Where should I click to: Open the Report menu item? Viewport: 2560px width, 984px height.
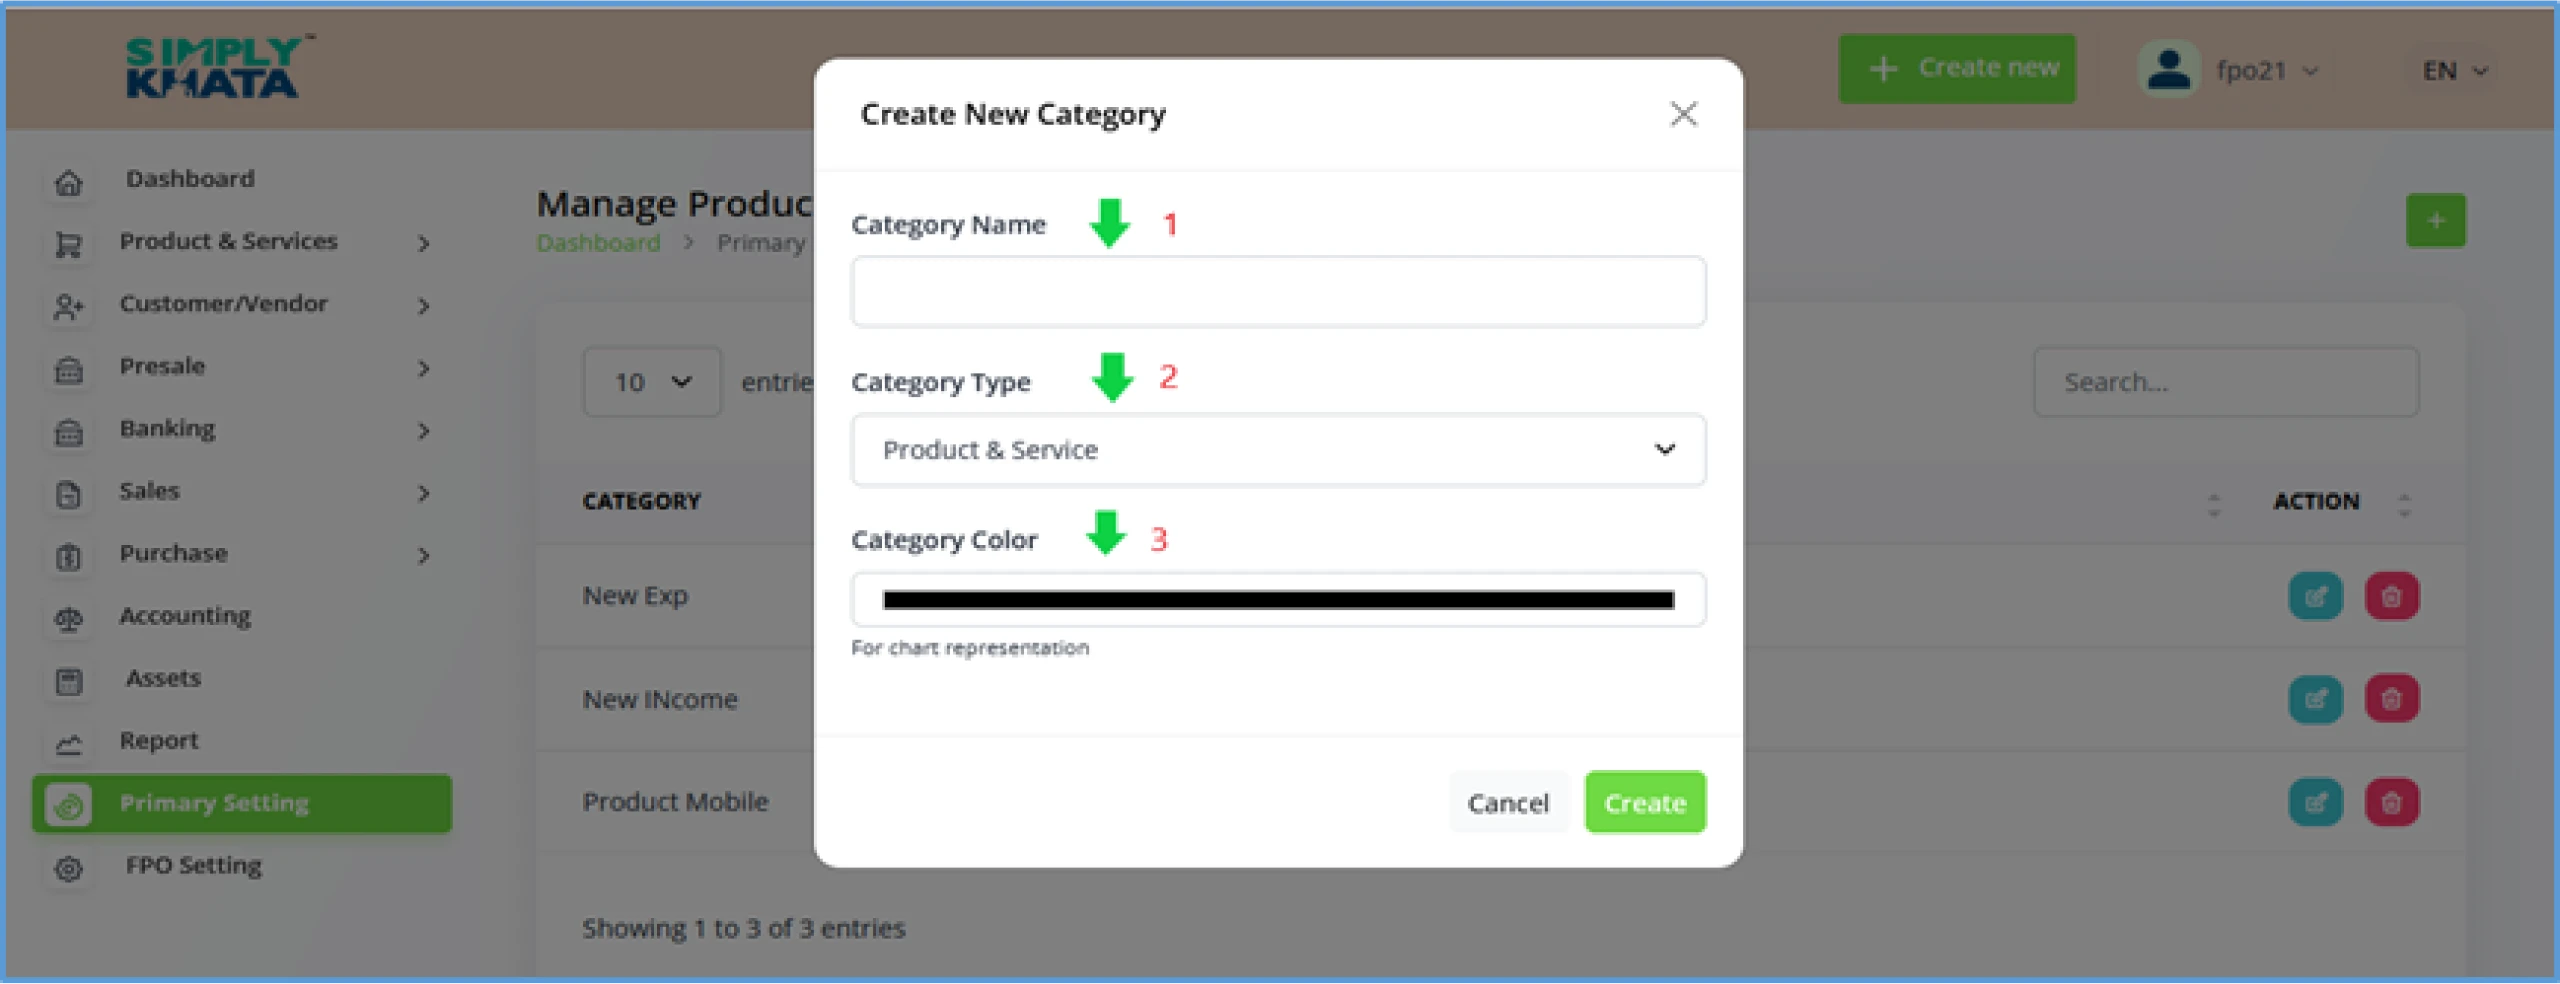158,741
